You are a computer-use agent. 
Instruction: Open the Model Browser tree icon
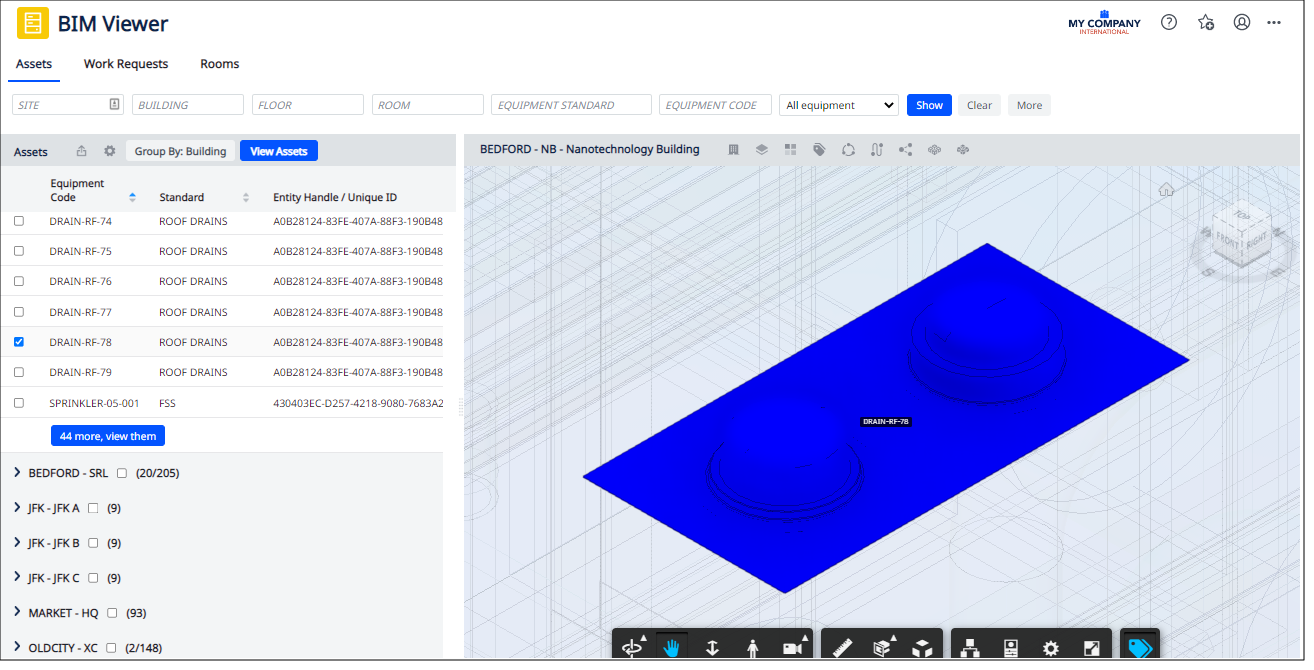point(969,648)
